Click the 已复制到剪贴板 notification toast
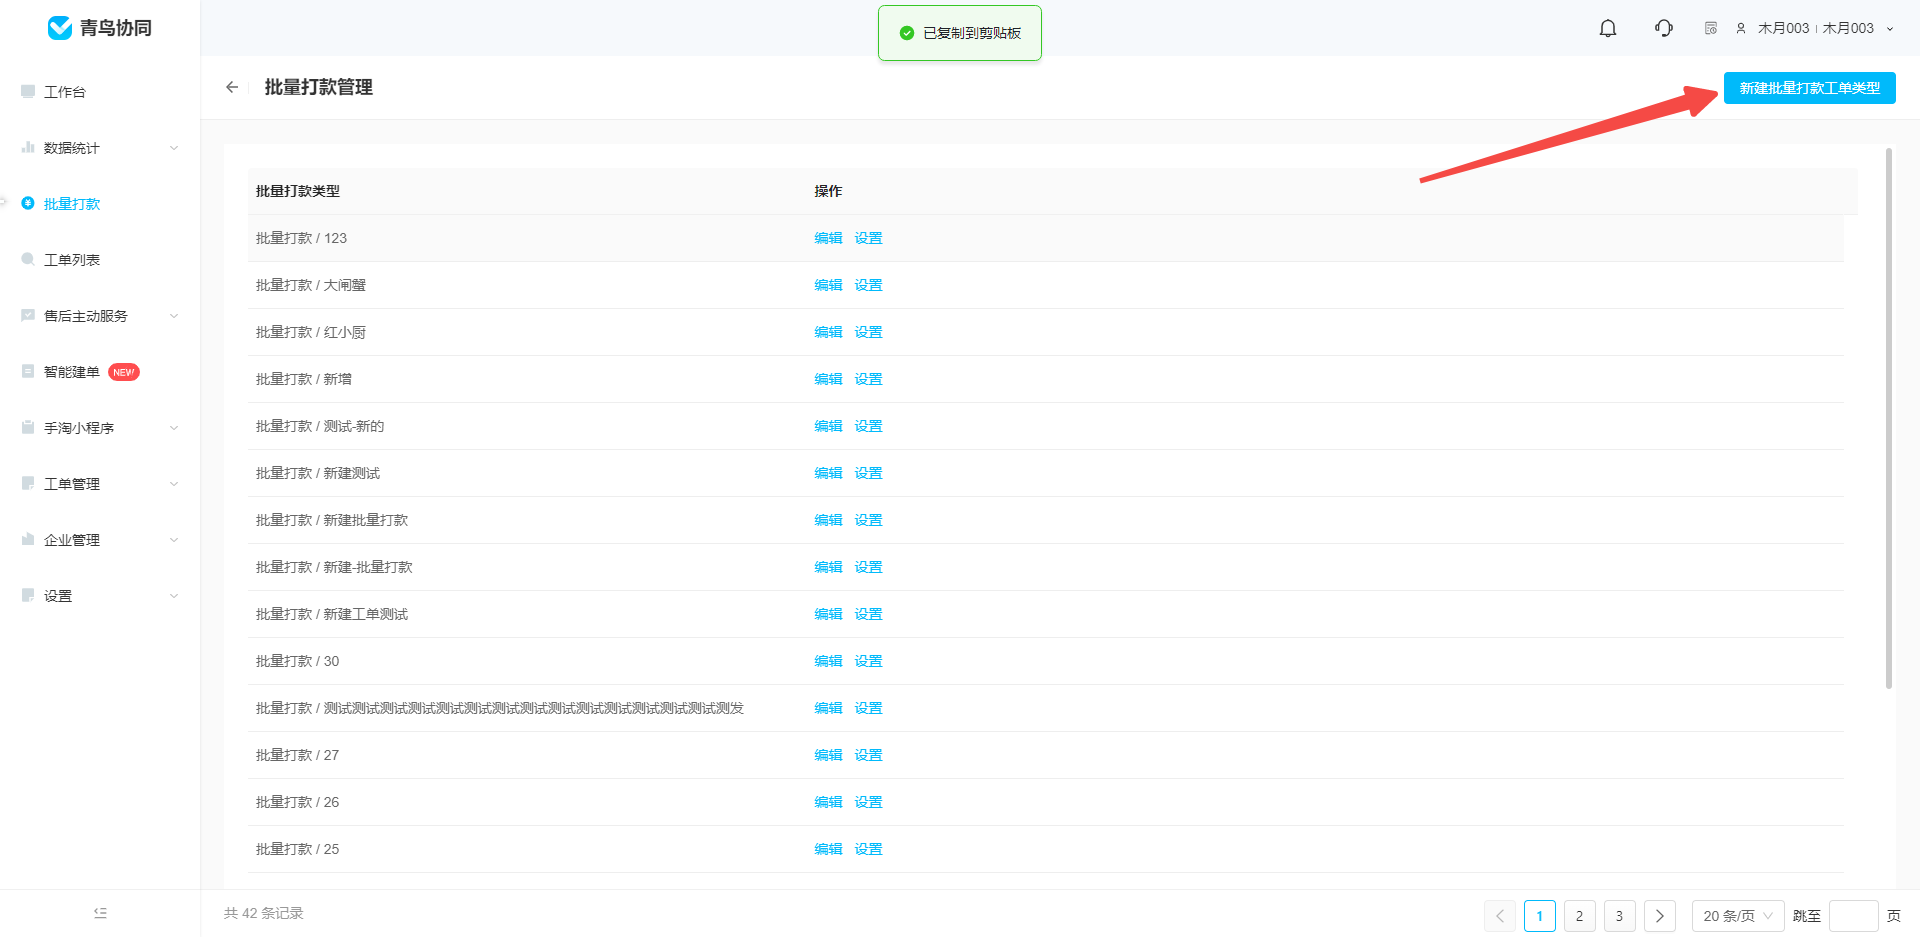Image resolution: width=1920 pixels, height=937 pixels. 960,33
